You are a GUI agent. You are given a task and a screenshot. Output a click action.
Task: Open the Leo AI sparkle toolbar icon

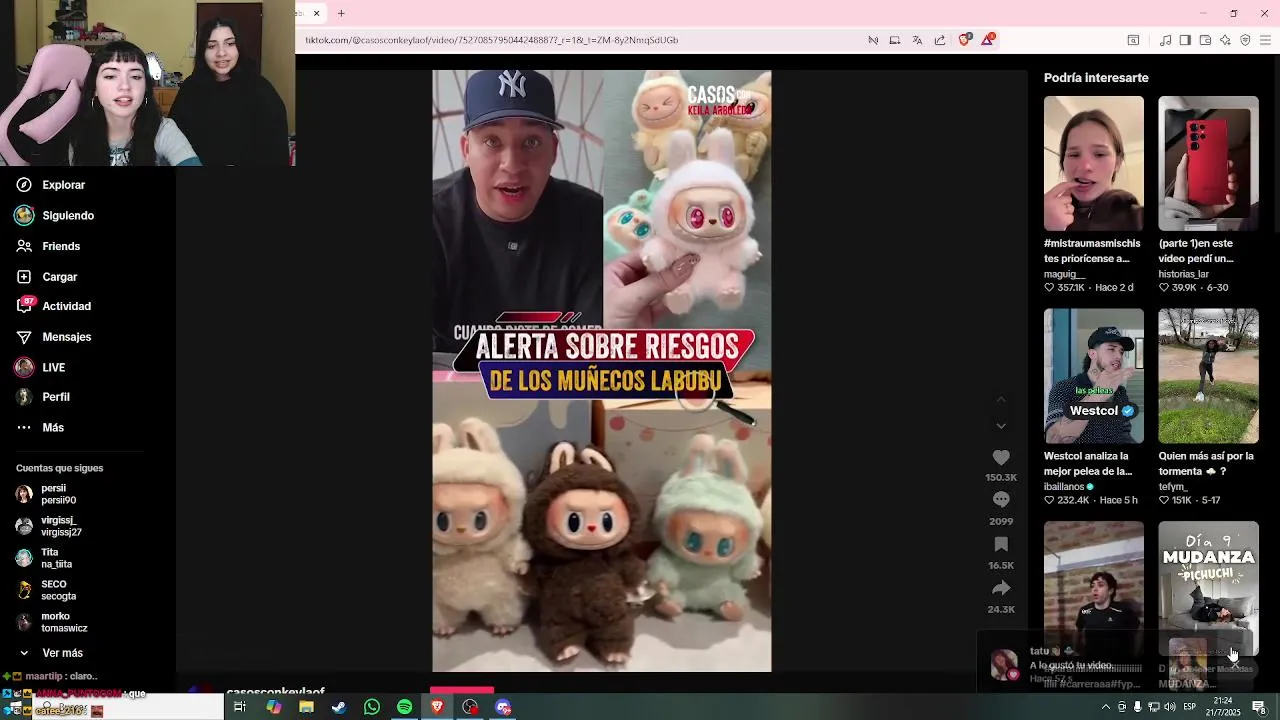pos(1225,40)
